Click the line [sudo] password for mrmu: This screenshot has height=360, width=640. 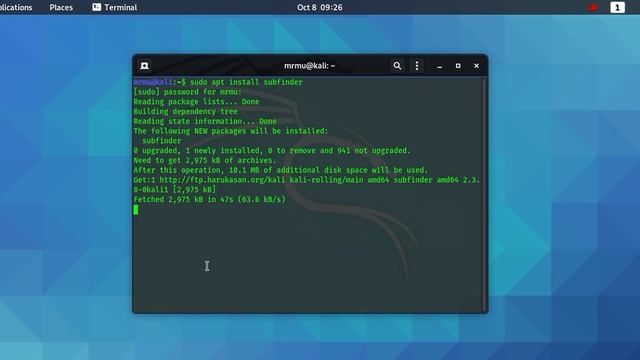tap(187, 92)
